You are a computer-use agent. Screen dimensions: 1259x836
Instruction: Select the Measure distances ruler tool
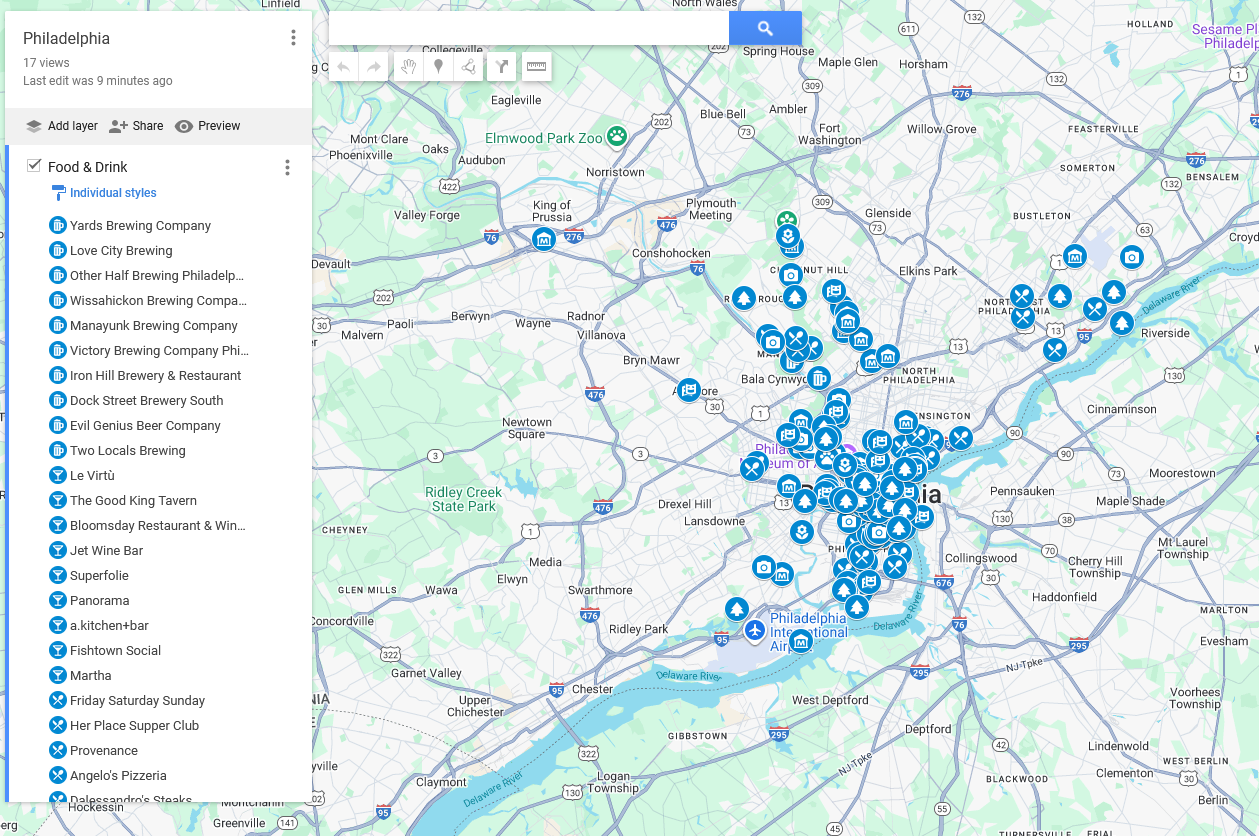536,66
